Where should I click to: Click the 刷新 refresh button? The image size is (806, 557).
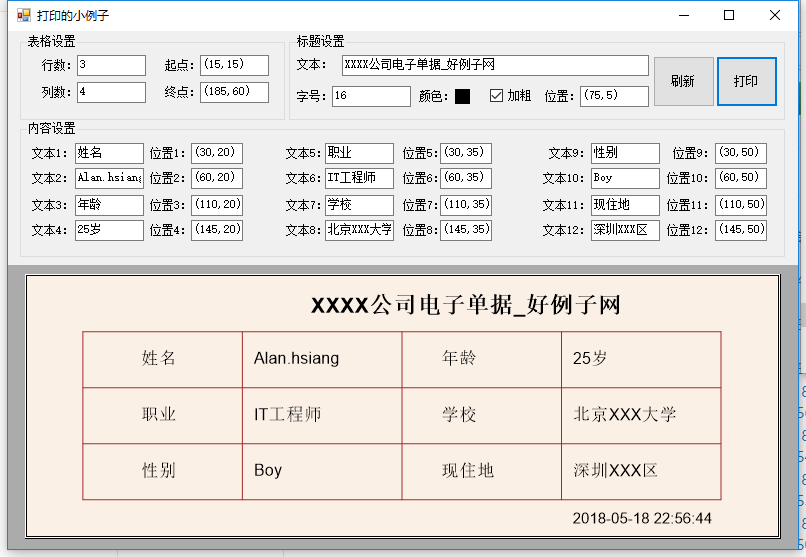[x=683, y=81]
